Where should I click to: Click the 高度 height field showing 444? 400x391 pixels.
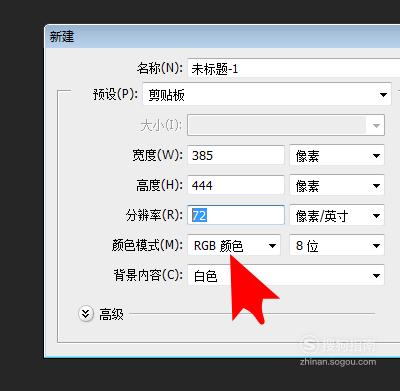coord(236,185)
